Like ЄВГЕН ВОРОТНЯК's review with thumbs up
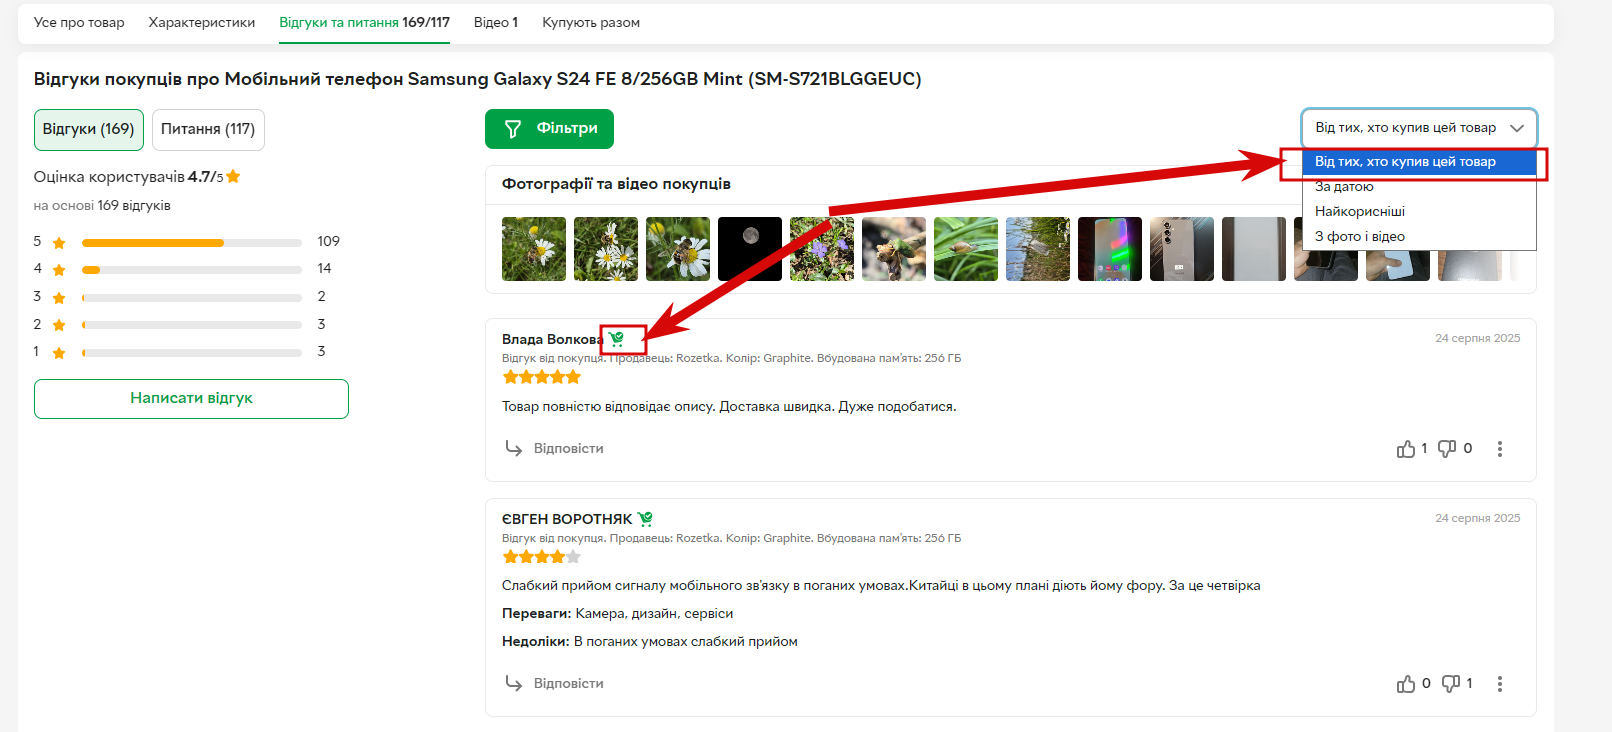 [x=1406, y=684]
